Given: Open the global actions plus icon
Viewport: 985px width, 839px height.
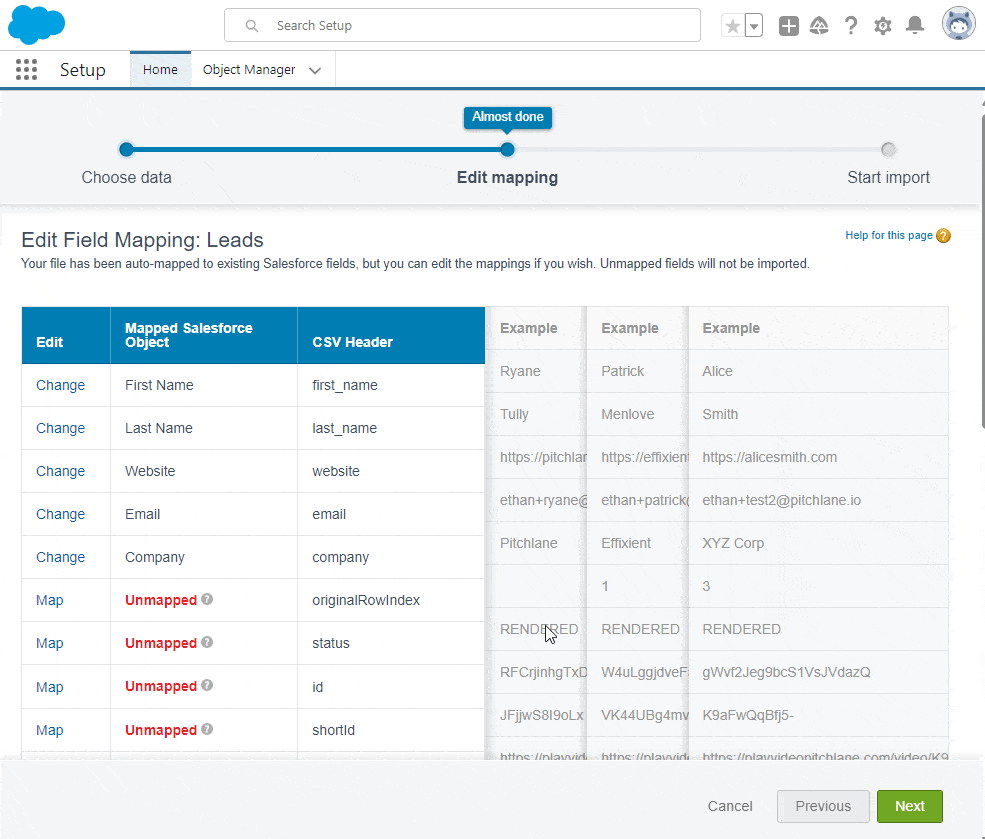Looking at the screenshot, I should (x=788, y=26).
